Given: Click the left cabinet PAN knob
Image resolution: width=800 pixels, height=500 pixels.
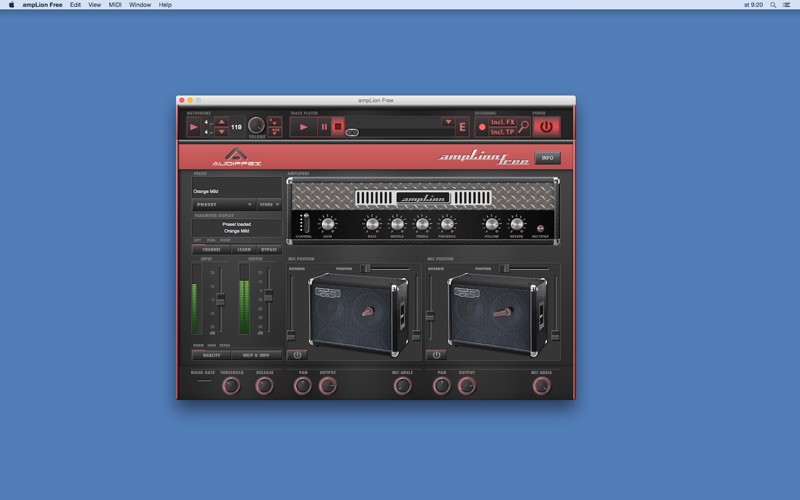Looking at the screenshot, I should 303,386.
